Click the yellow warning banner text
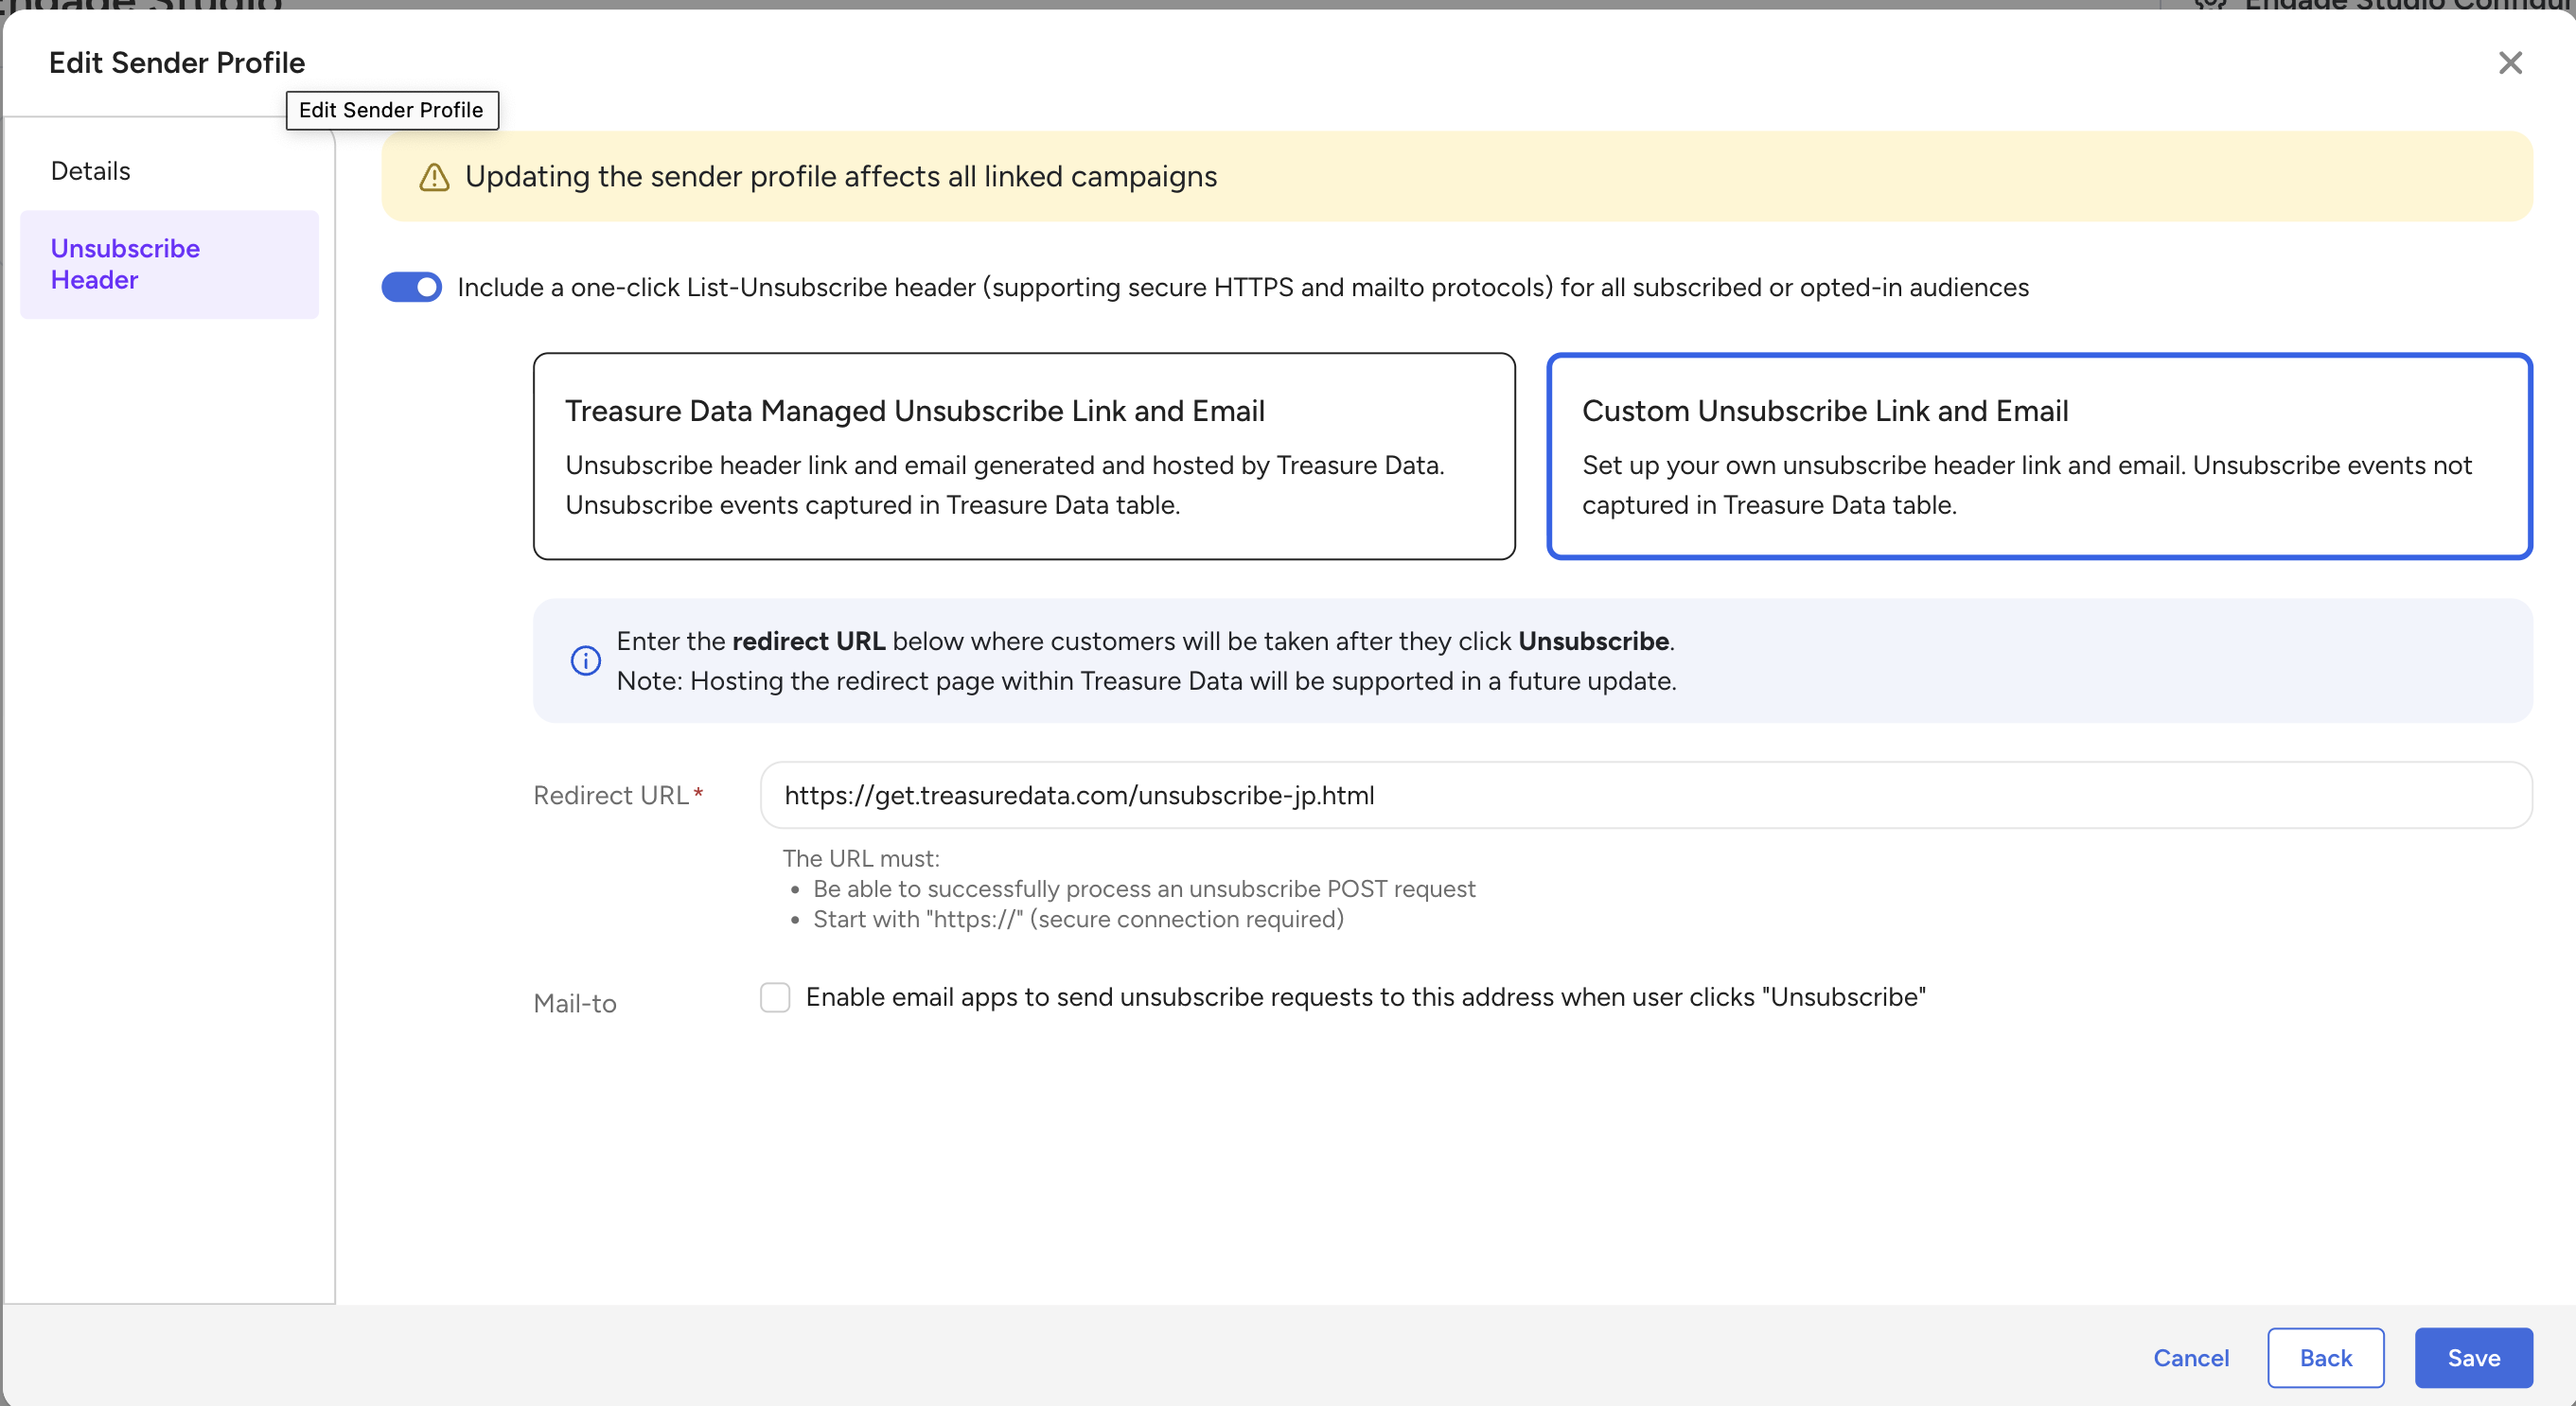This screenshot has height=1406, width=2576. click(x=841, y=177)
